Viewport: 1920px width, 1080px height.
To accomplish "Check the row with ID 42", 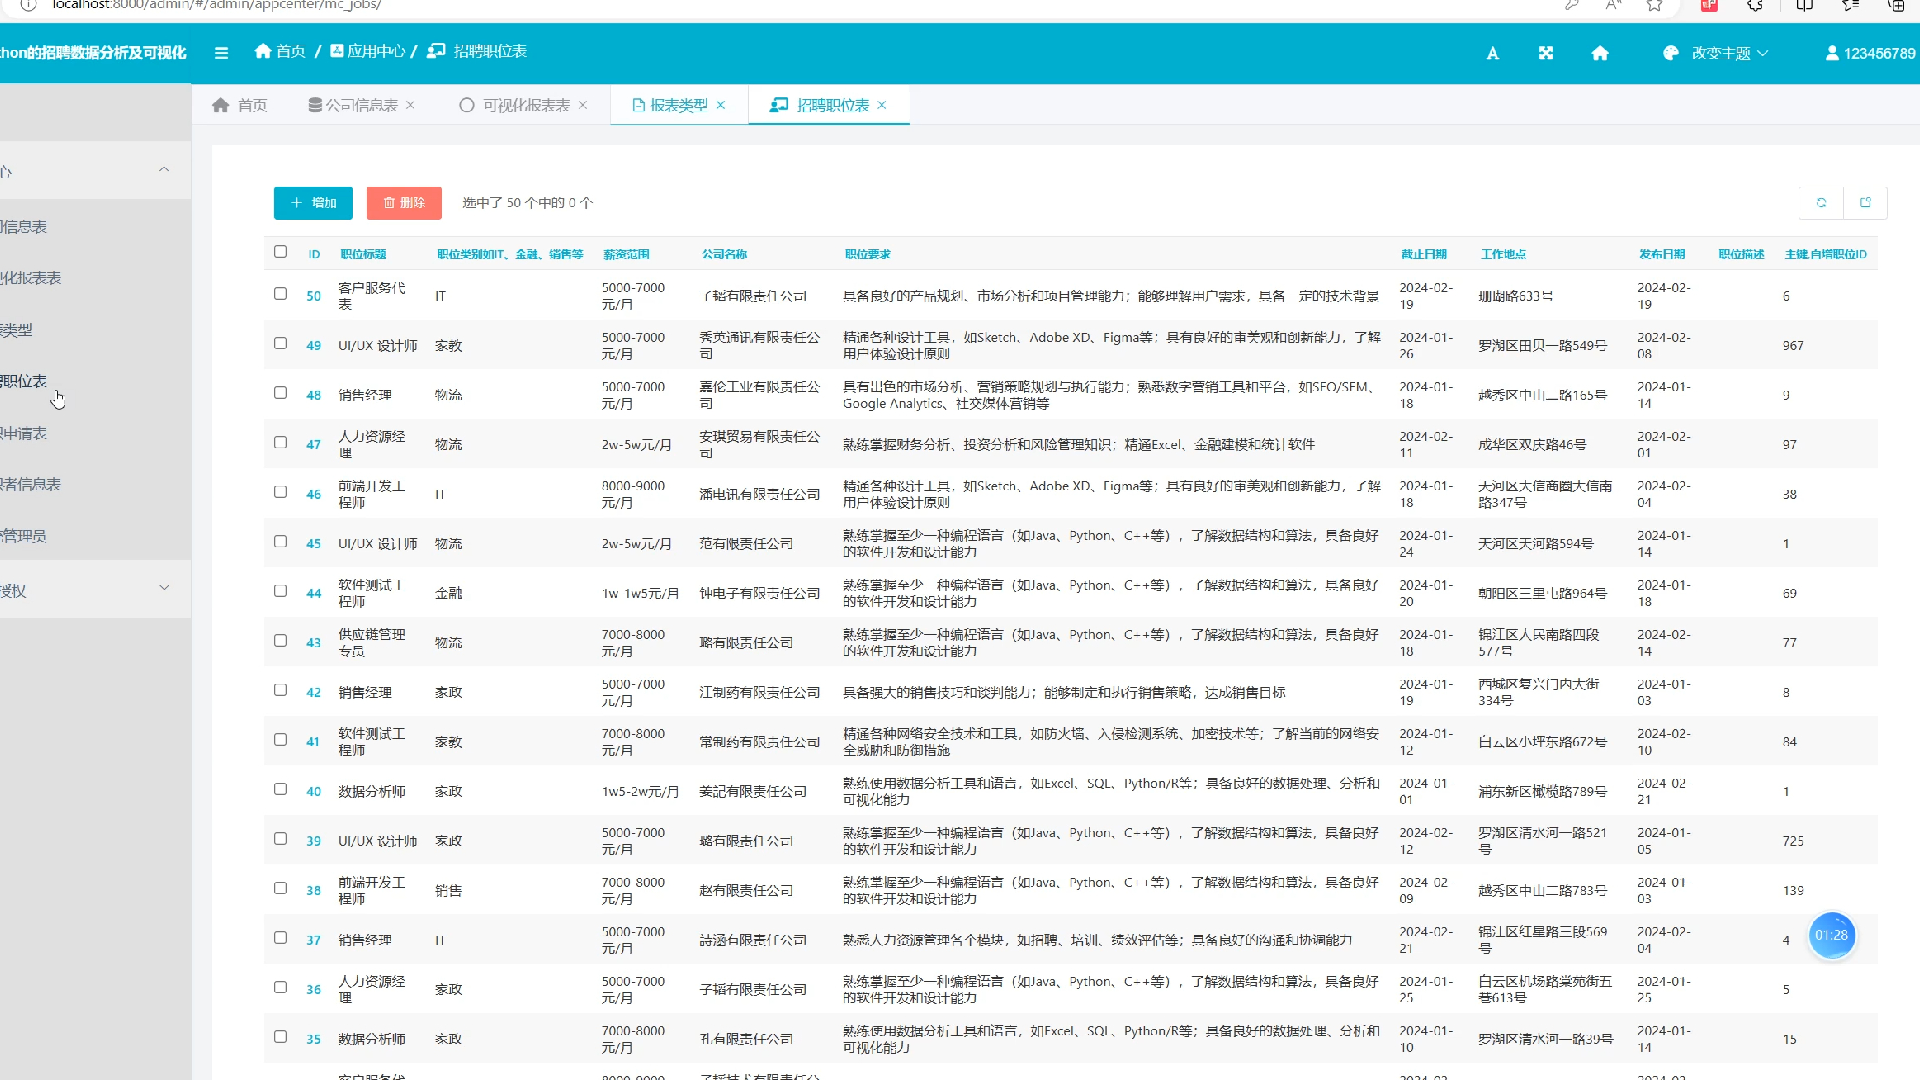I will pos(281,690).
